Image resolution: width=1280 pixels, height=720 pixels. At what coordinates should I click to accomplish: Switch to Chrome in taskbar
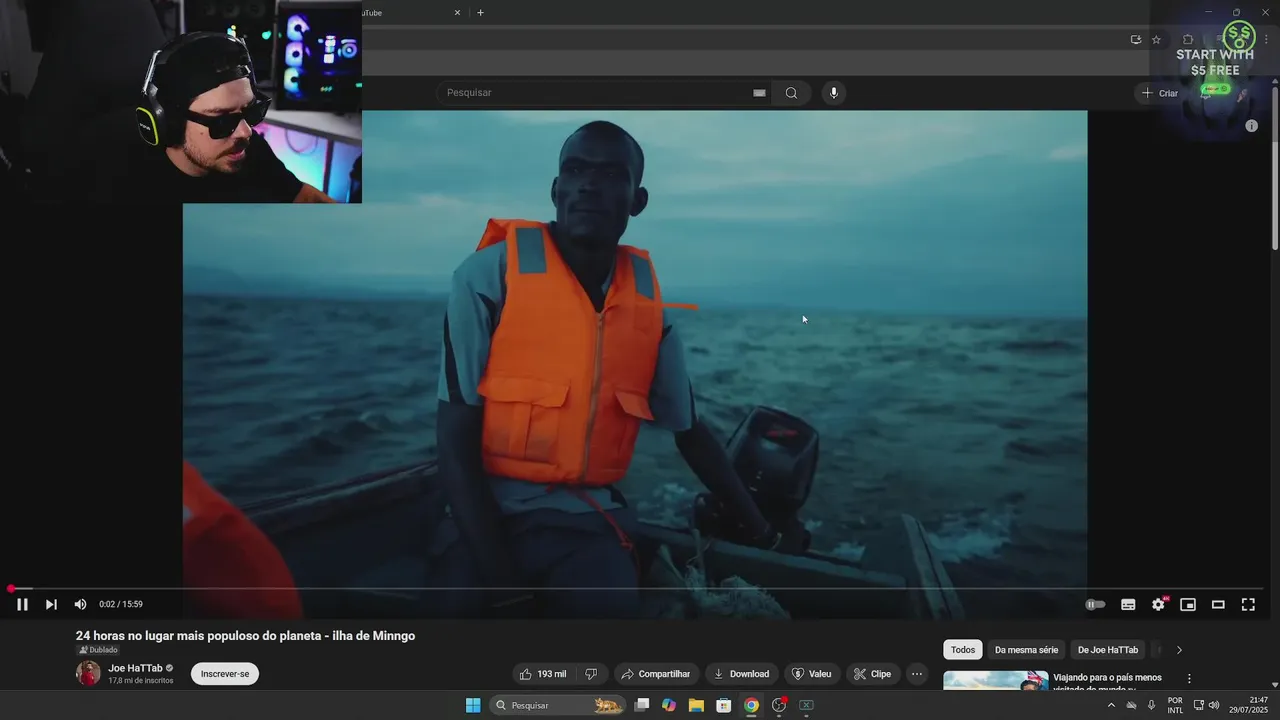[x=751, y=705]
